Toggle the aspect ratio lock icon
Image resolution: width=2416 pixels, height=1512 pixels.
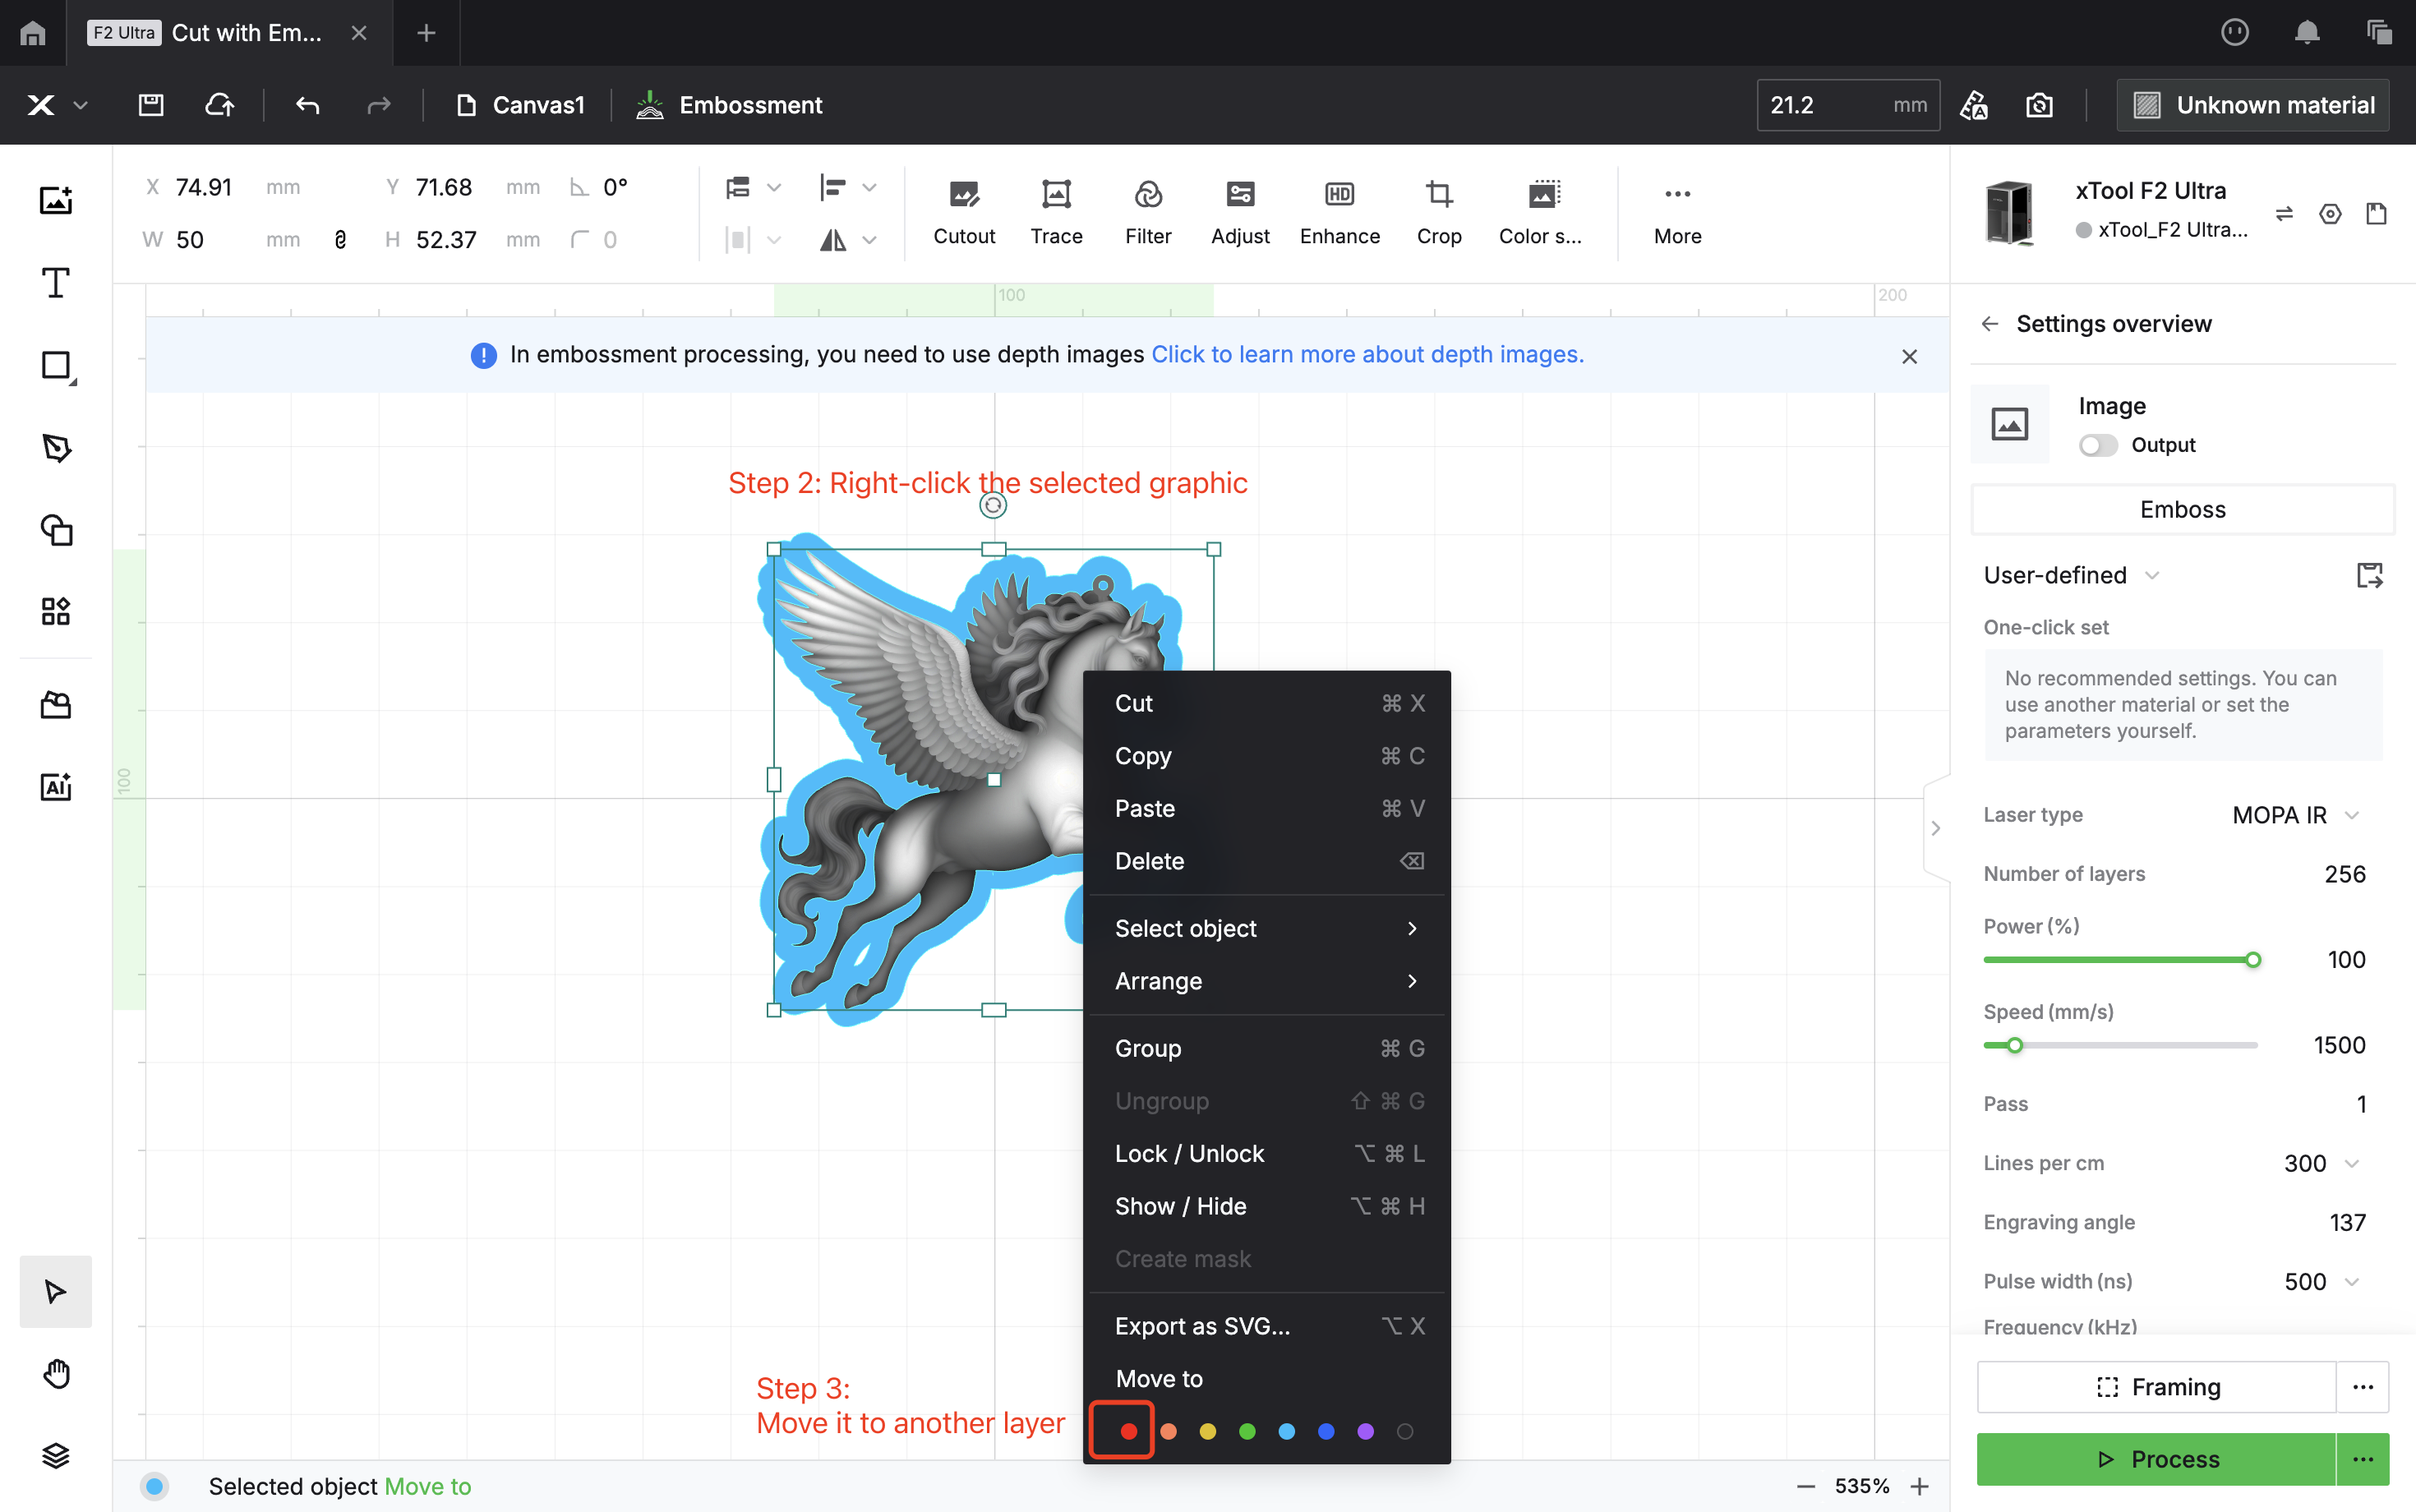pos(340,240)
